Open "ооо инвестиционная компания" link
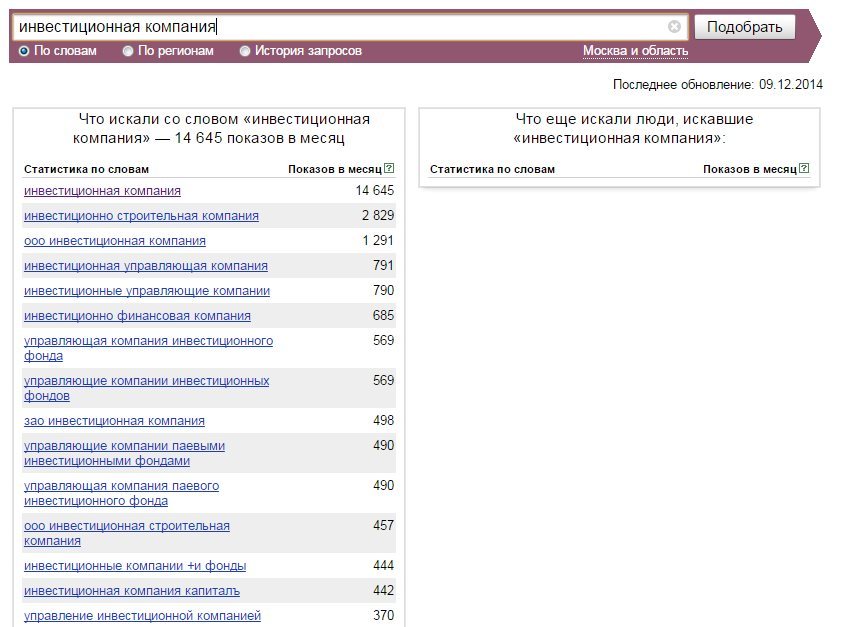The width and height of the screenshot is (844, 627). [x=115, y=241]
